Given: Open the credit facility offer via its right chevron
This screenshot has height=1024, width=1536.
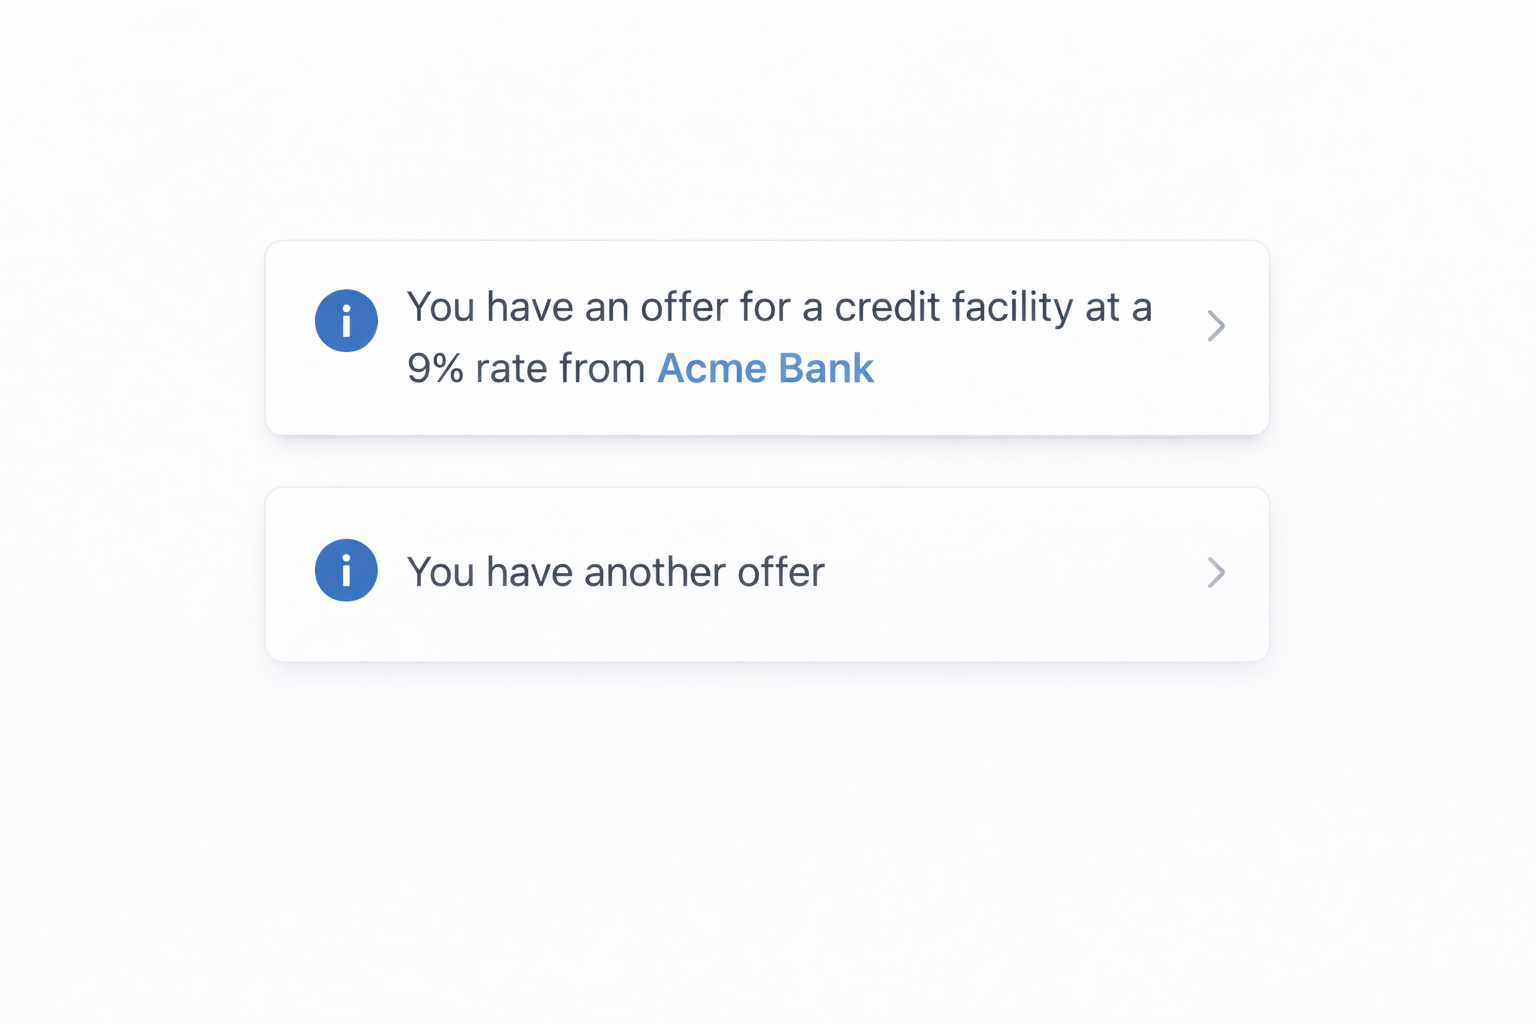Looking at the screenshot, I should pos(1215,326).
